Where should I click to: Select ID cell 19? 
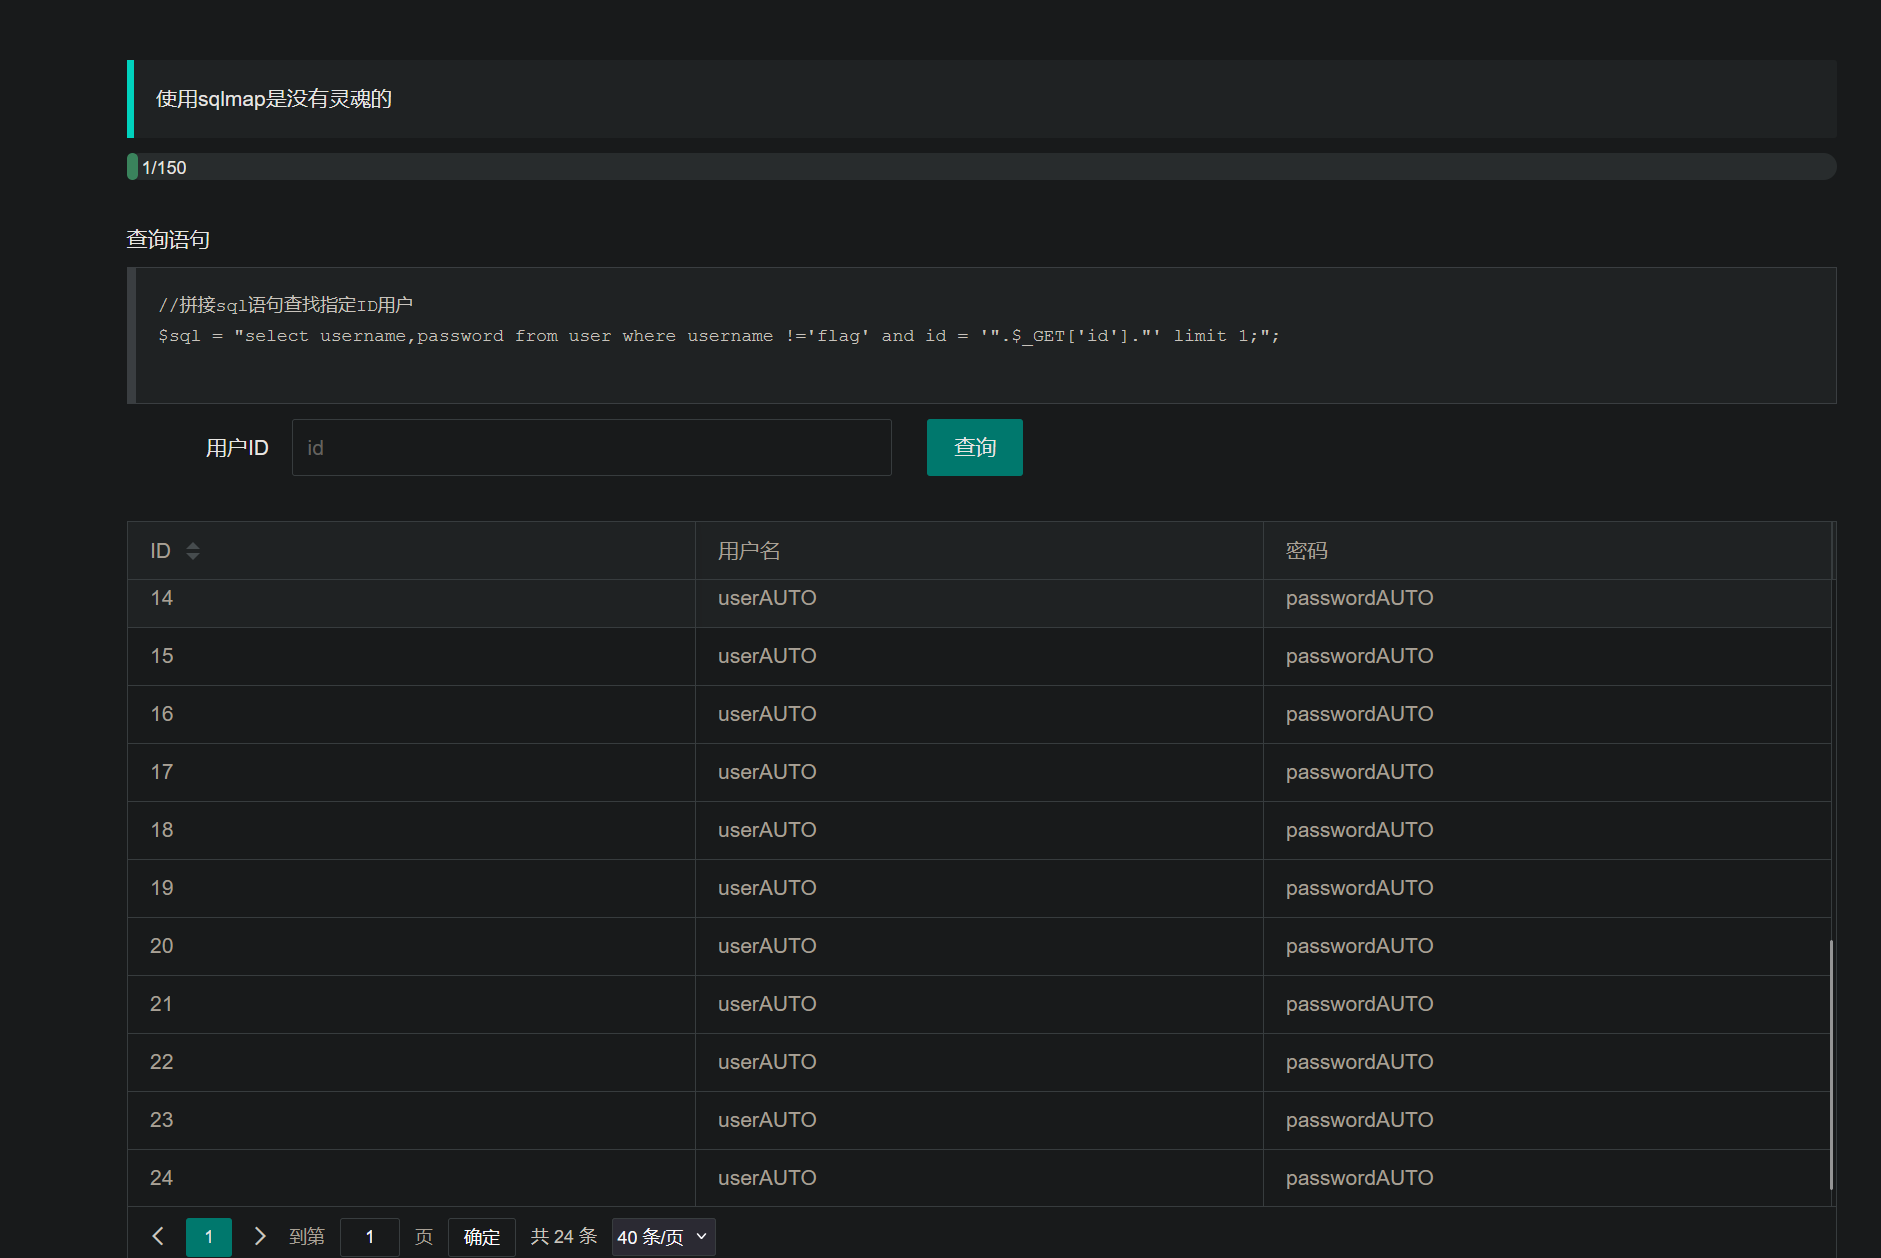pyautogui.click(x=411, y=888)
